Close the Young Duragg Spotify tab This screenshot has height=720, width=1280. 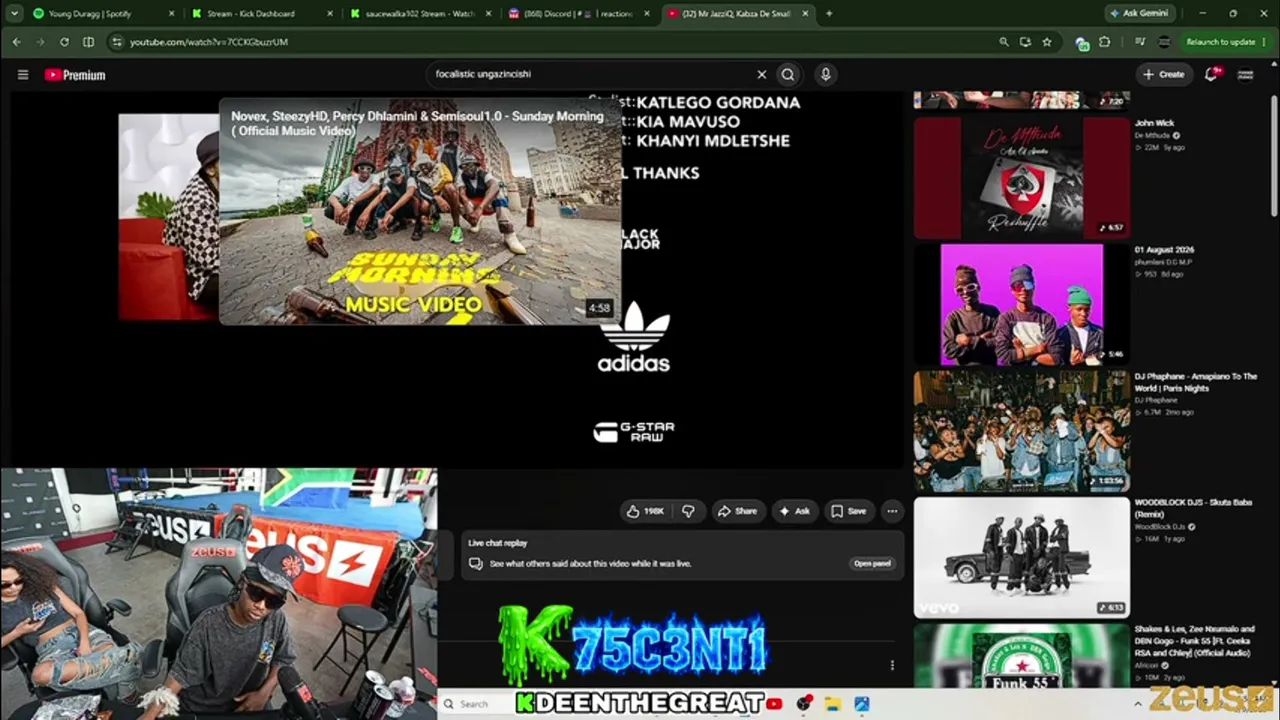click(171, 14)
